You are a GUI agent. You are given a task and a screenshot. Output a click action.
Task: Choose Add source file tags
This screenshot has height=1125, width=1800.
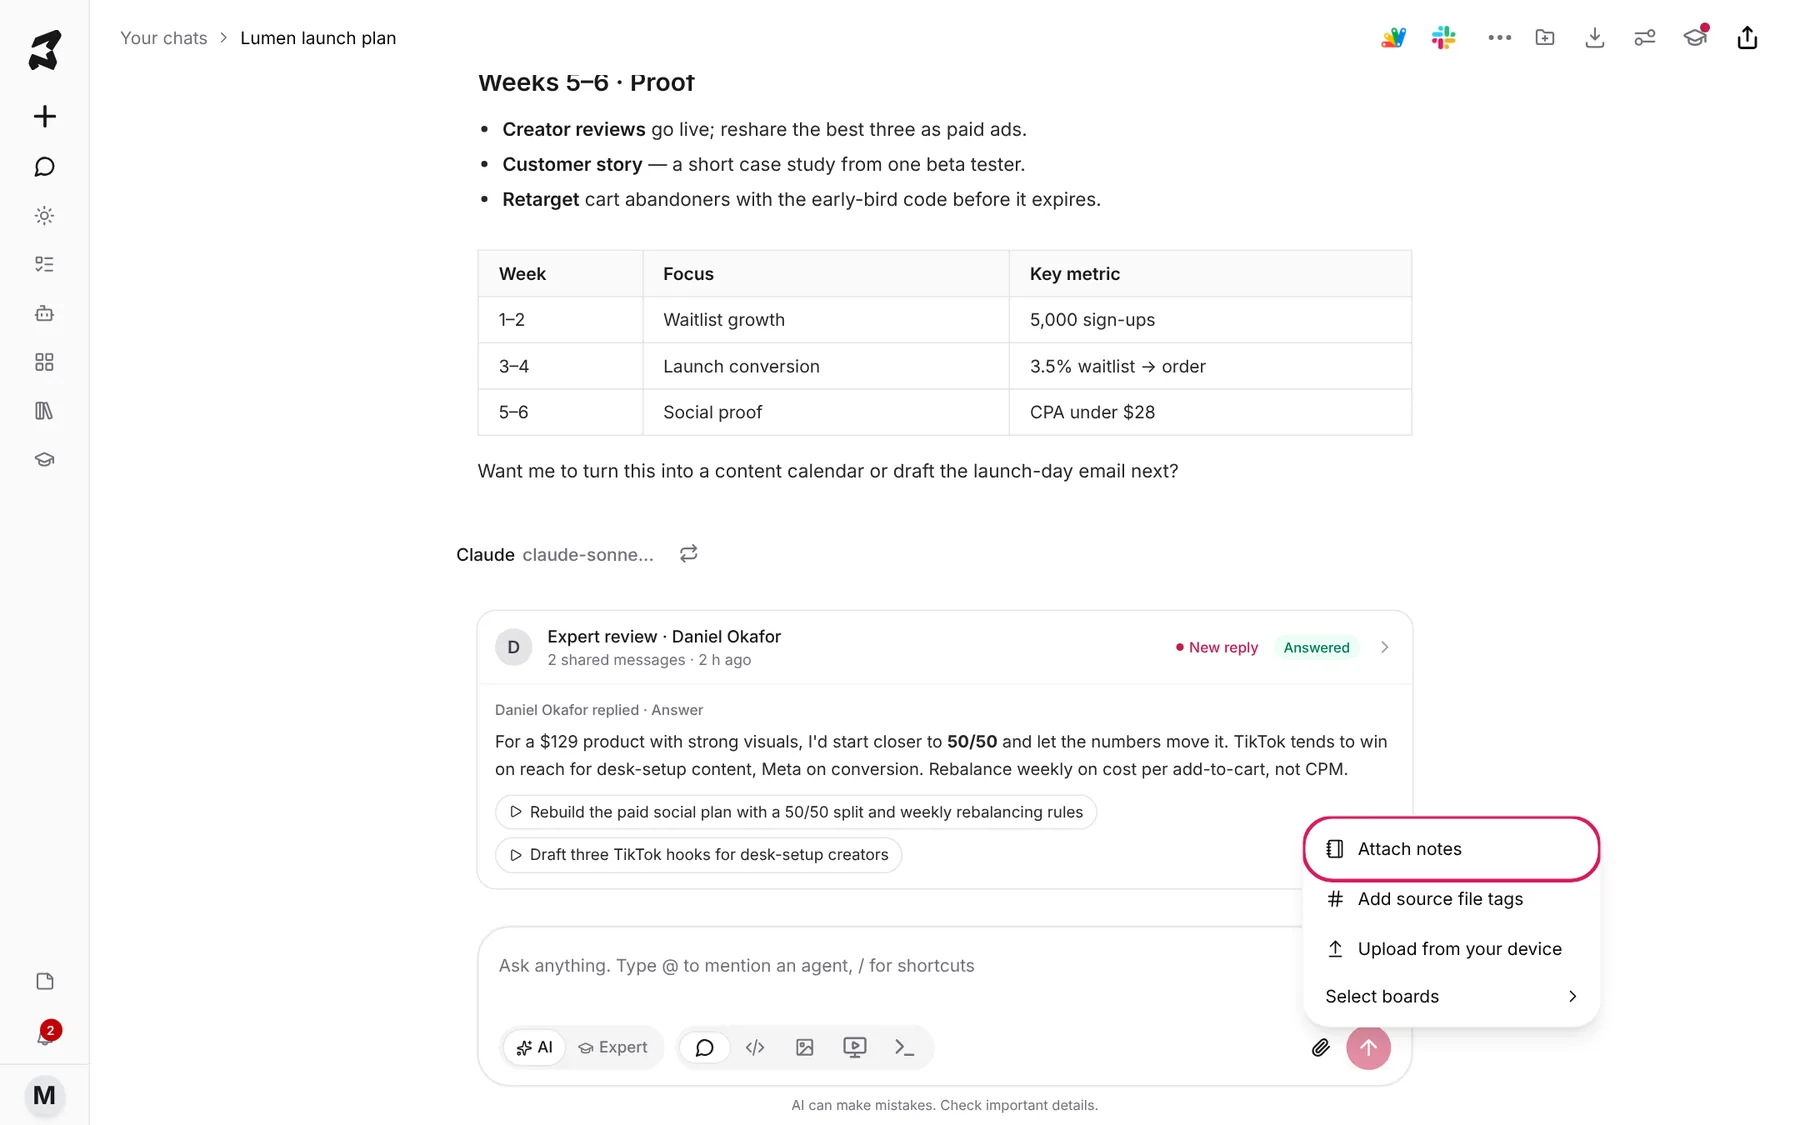[x=1451, y=899]
